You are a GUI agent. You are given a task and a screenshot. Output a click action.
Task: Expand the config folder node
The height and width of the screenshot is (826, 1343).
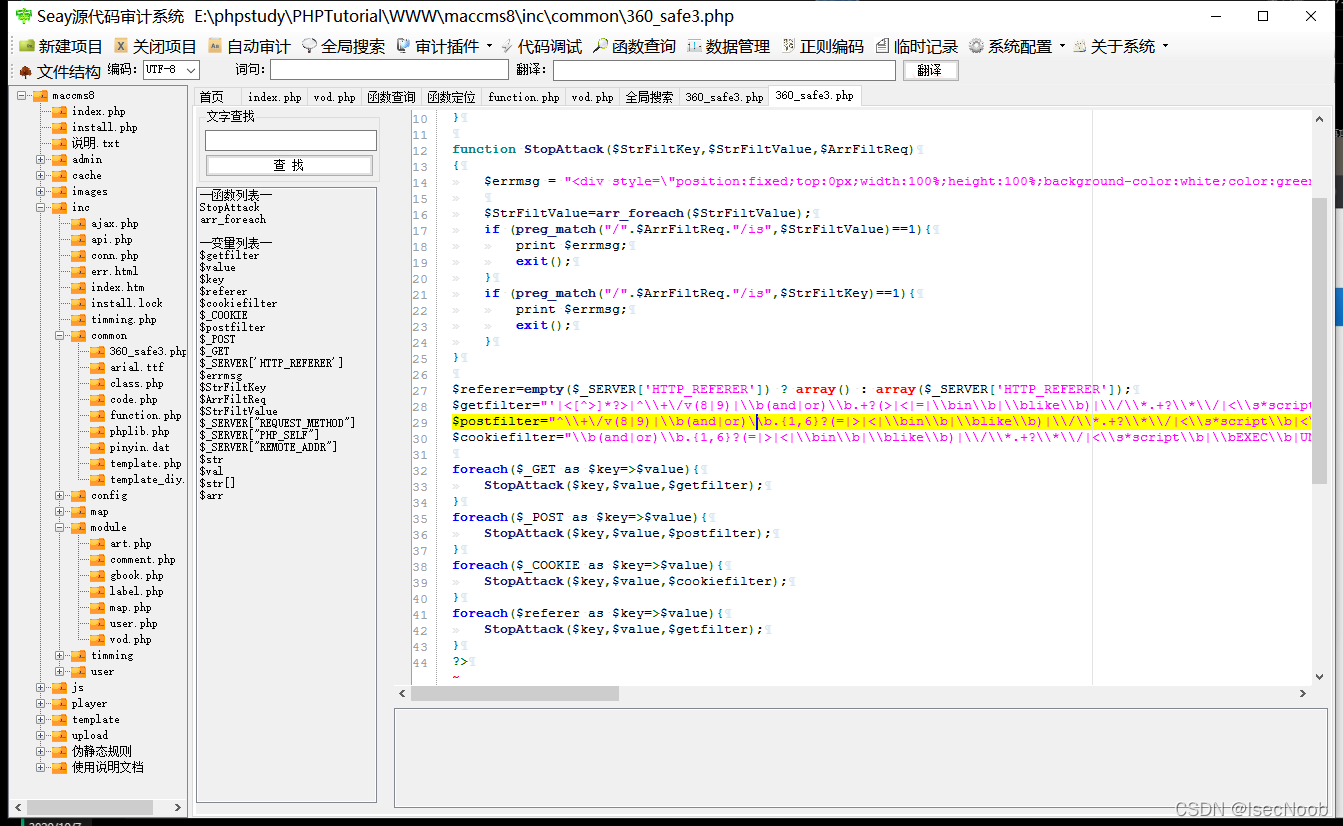click(x=60, y=496)
